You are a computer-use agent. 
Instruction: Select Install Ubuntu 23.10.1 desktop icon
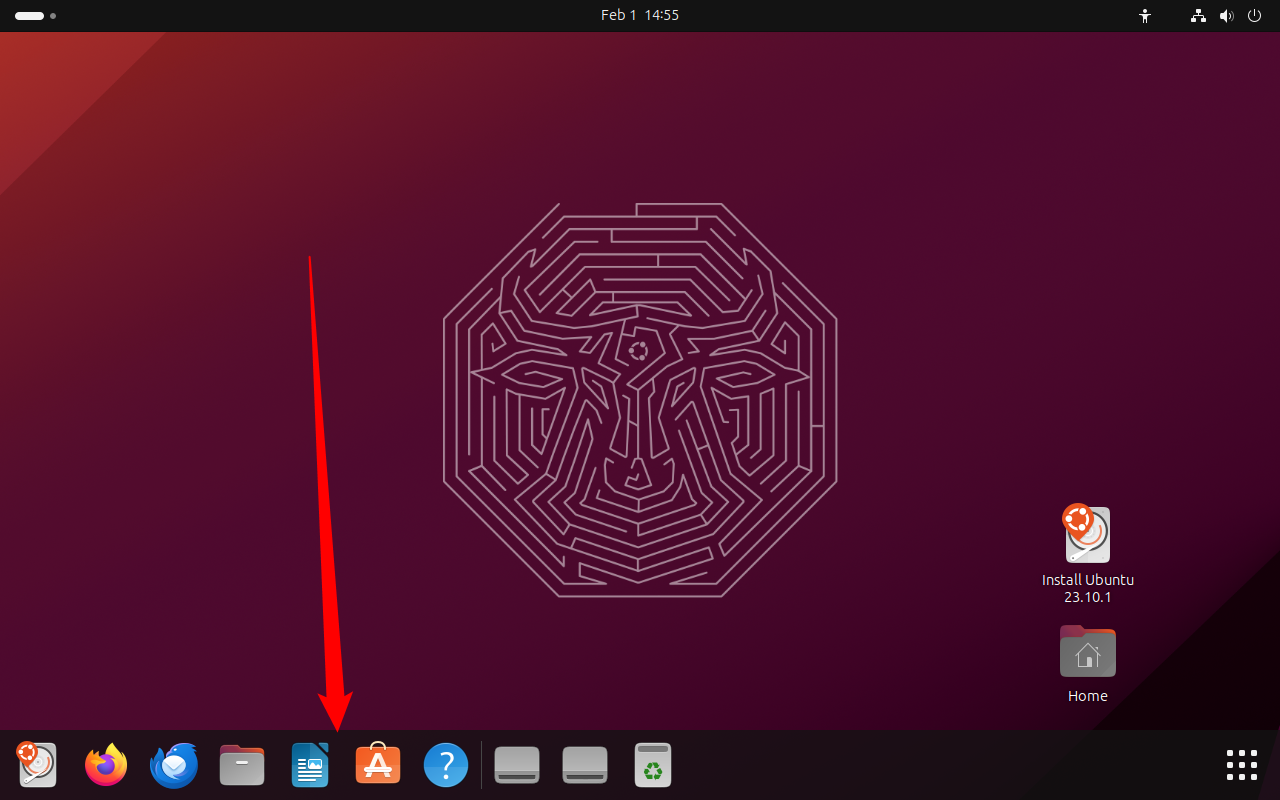click(x=1088, y=553)
